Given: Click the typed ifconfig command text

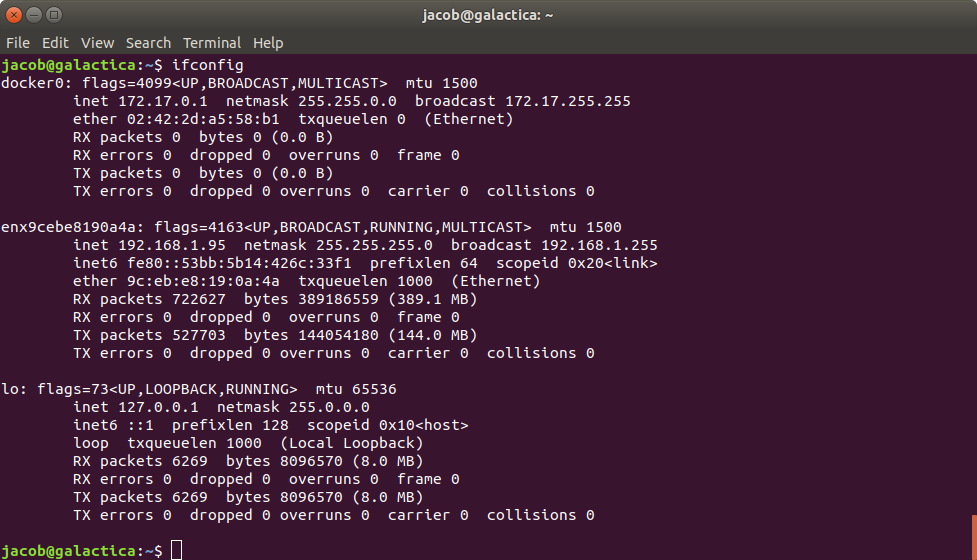Looking at the screenshot, I should (x=208, y=65).
